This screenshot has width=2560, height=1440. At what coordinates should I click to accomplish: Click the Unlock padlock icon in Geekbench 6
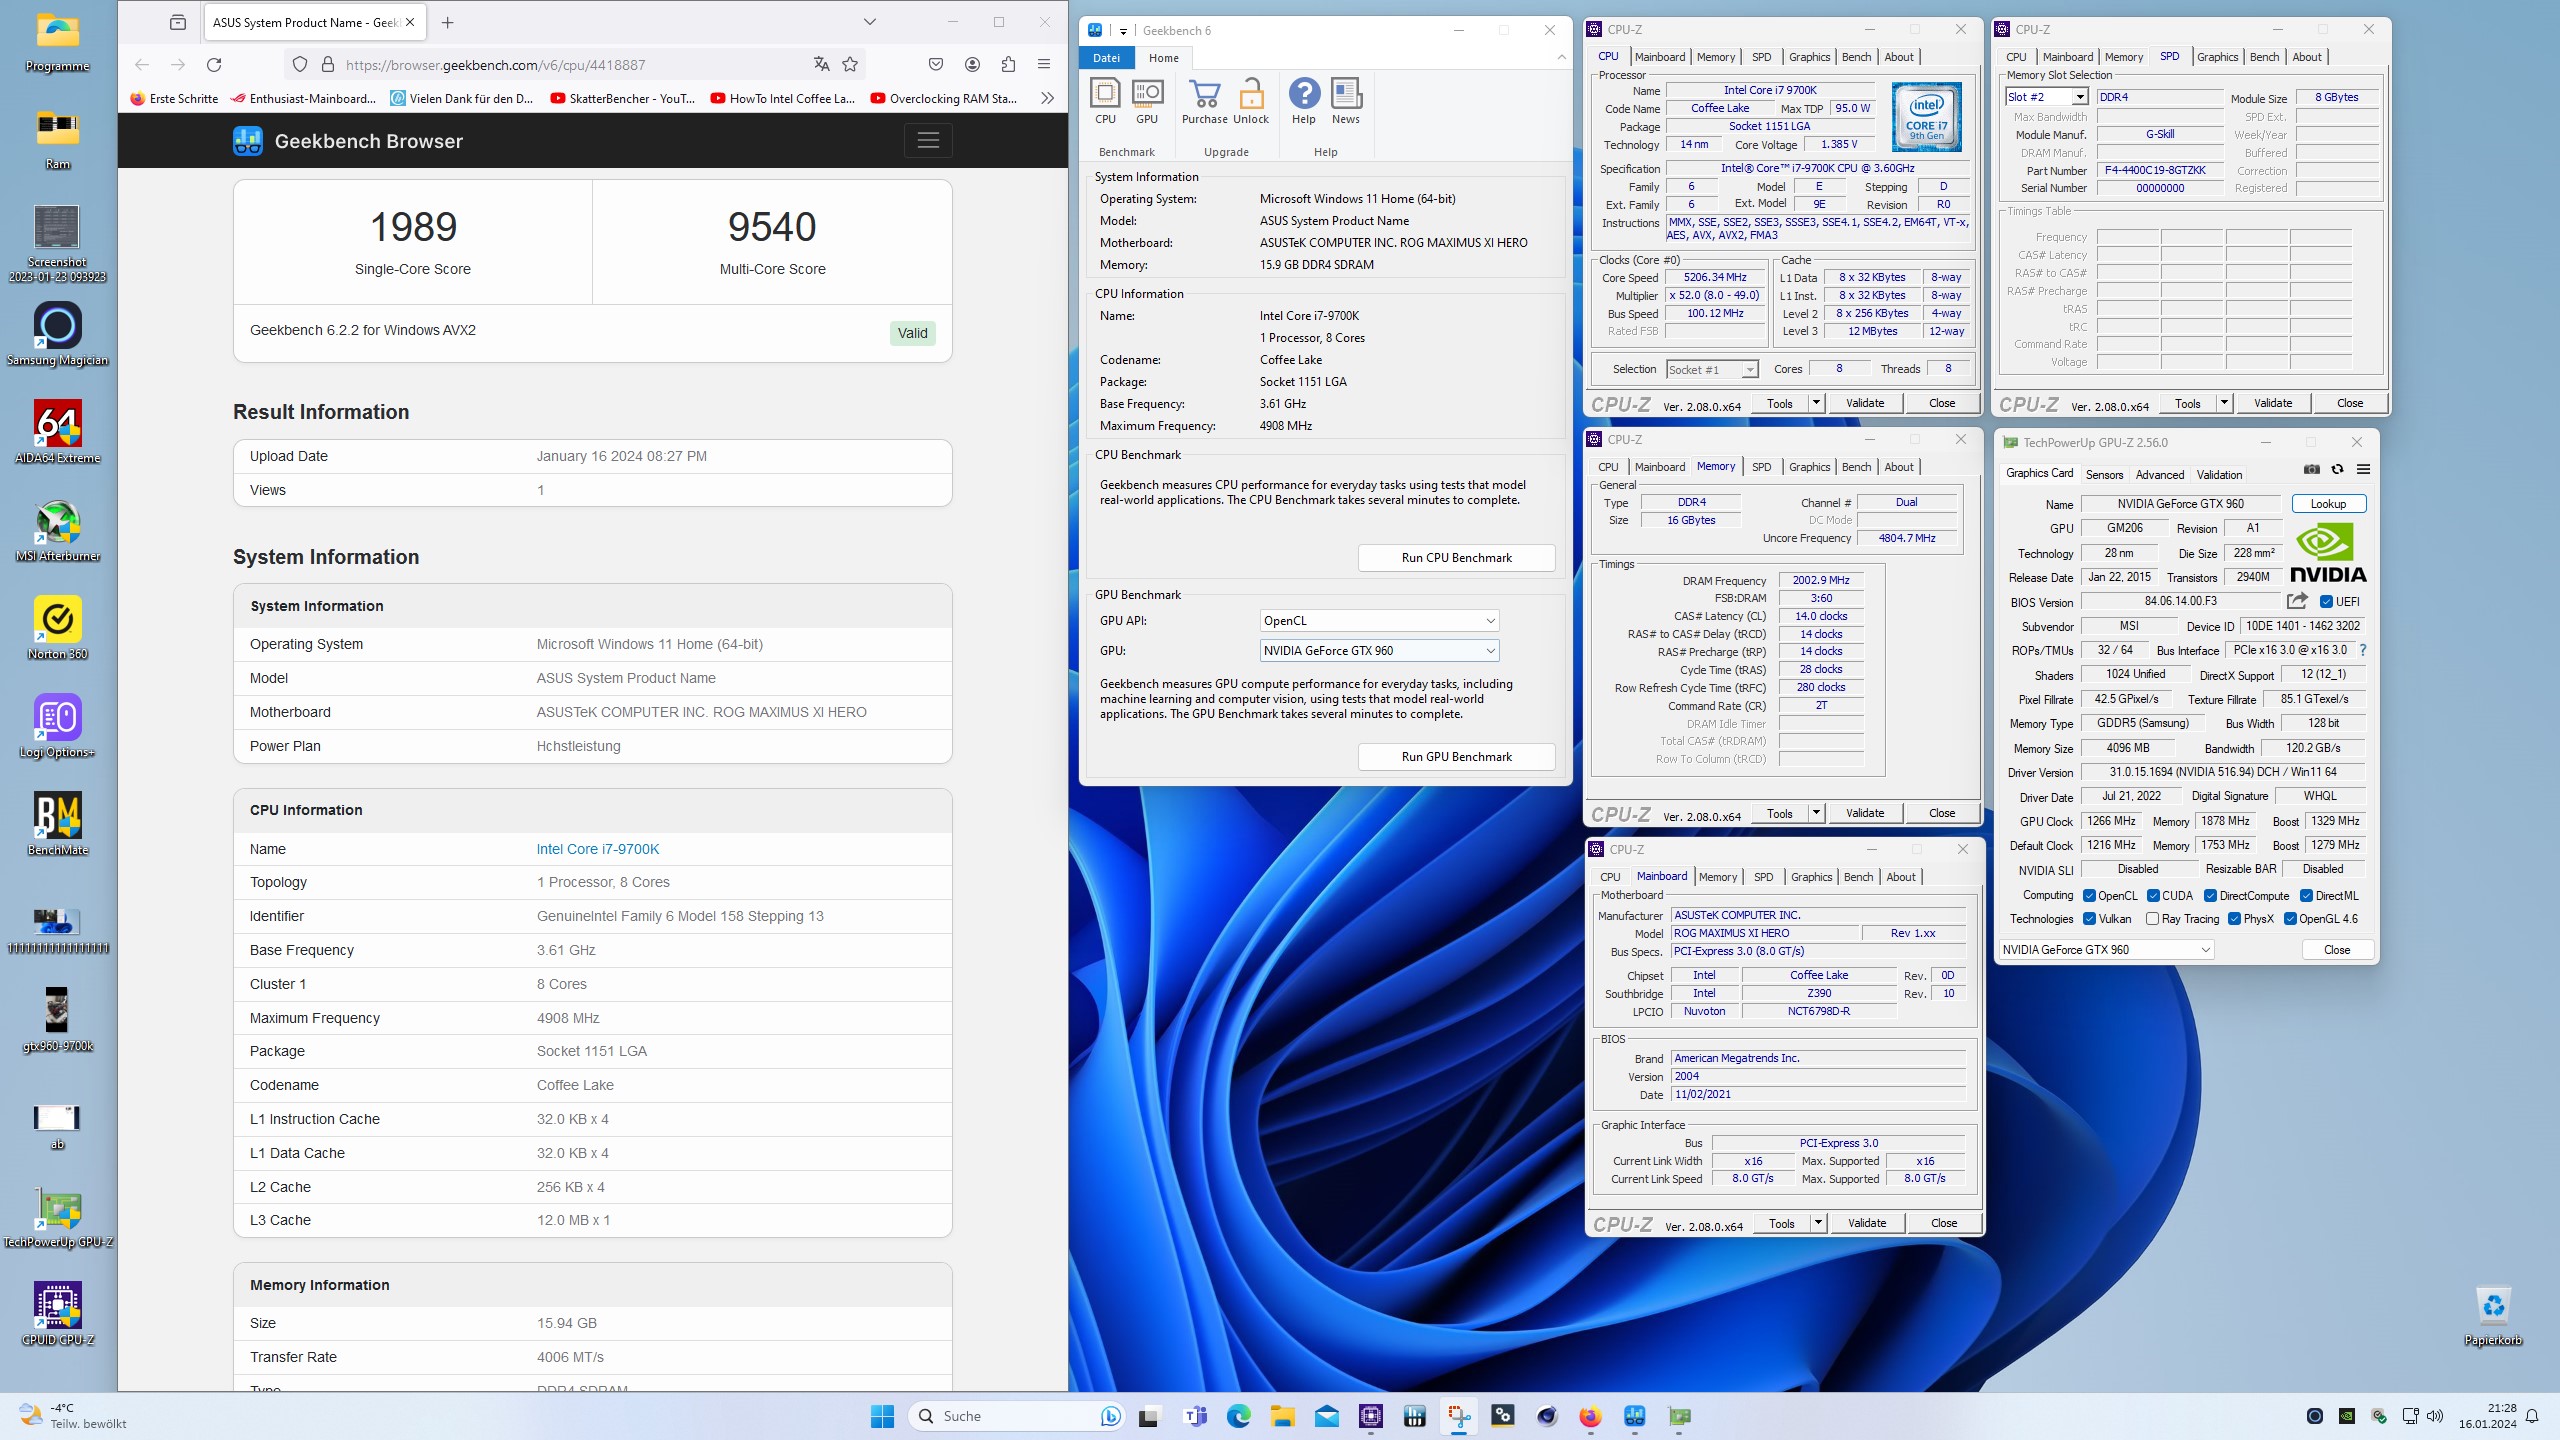point(1251,101)
